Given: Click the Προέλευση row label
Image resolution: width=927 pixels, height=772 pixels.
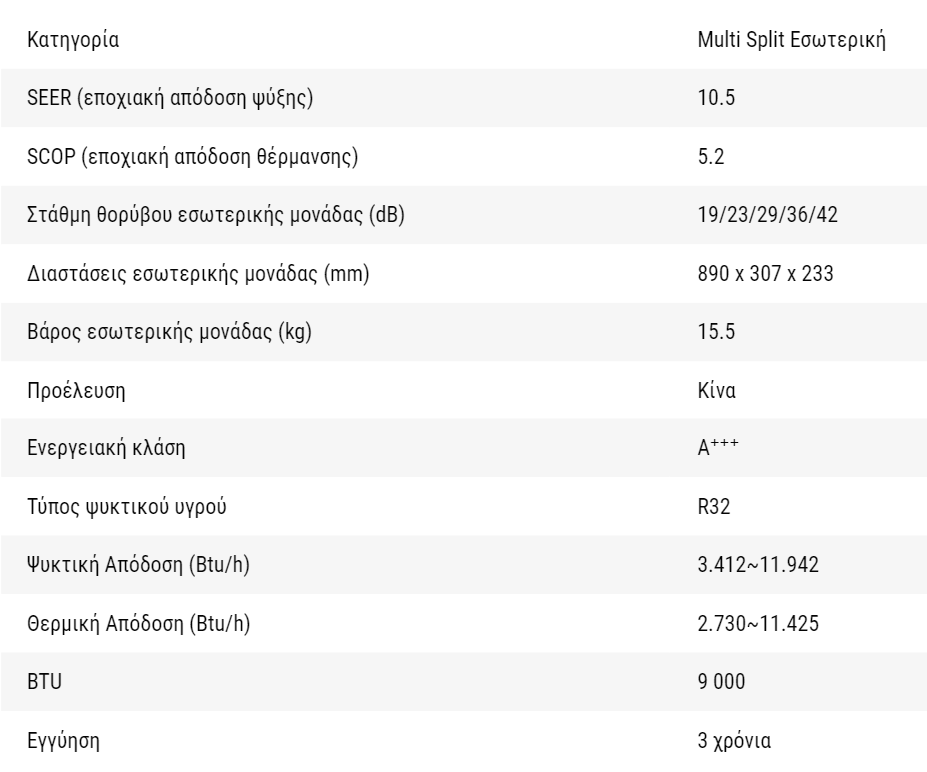Looking at the screenshot, I should tap(76, 391).
